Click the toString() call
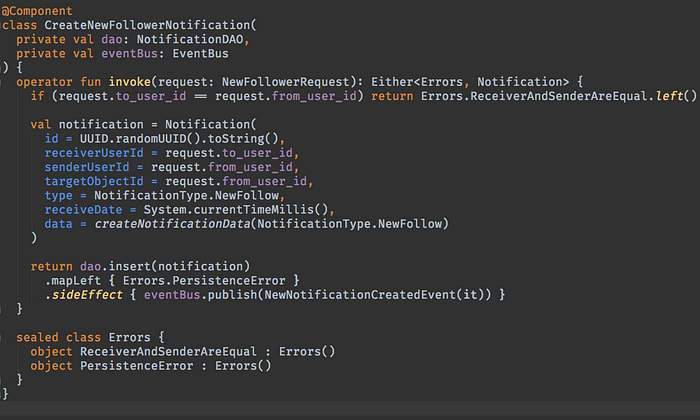The image size is (700, 420). point(243,139)
